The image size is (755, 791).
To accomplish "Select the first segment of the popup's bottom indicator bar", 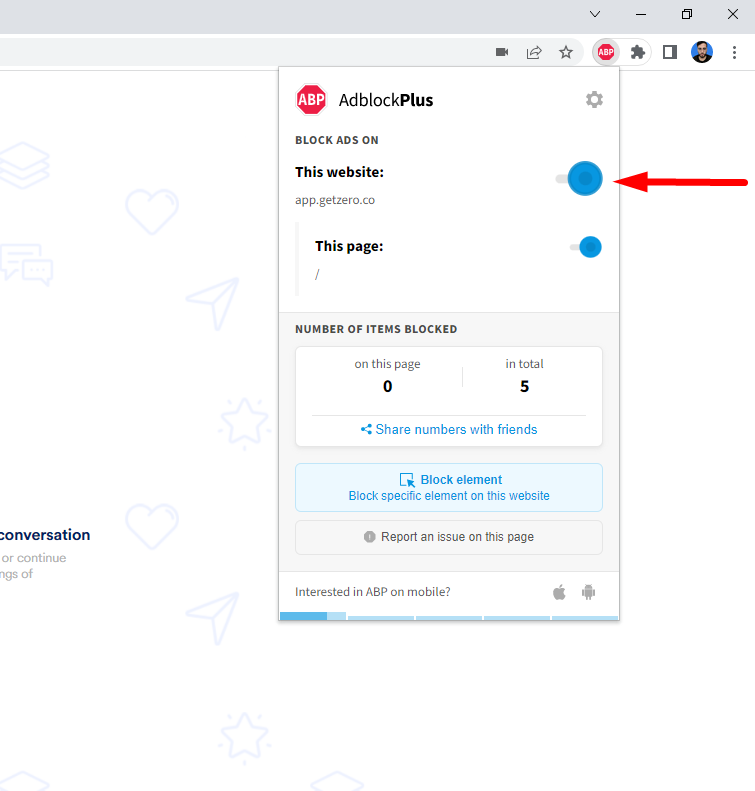I will tap(303, 616).
